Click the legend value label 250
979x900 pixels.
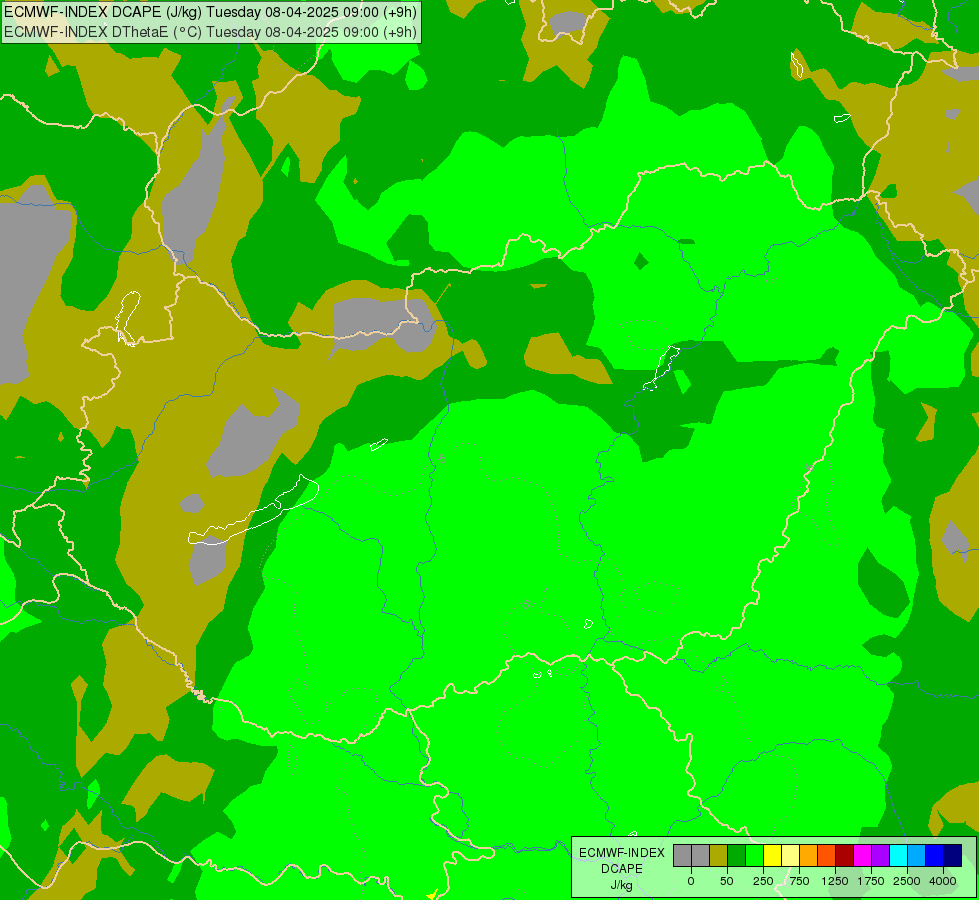[x=763, y=881]
